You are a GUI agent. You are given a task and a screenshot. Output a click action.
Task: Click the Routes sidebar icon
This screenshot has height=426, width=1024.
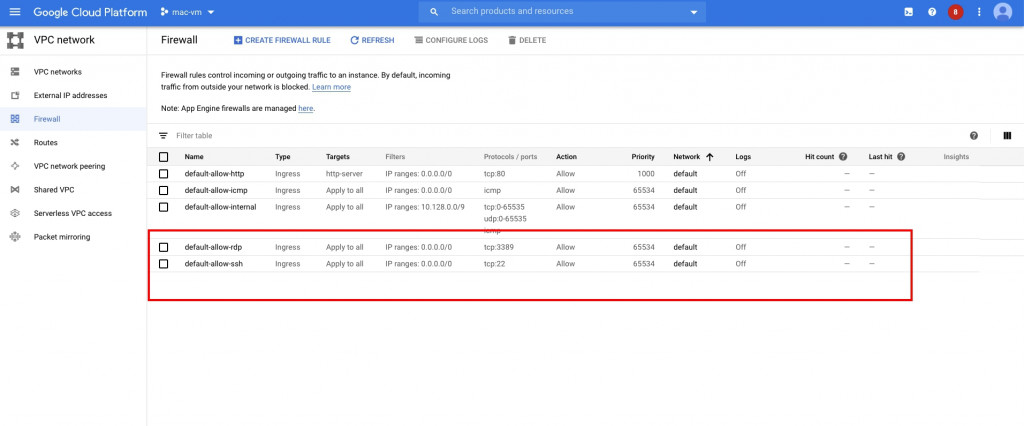tap(15, 142)
